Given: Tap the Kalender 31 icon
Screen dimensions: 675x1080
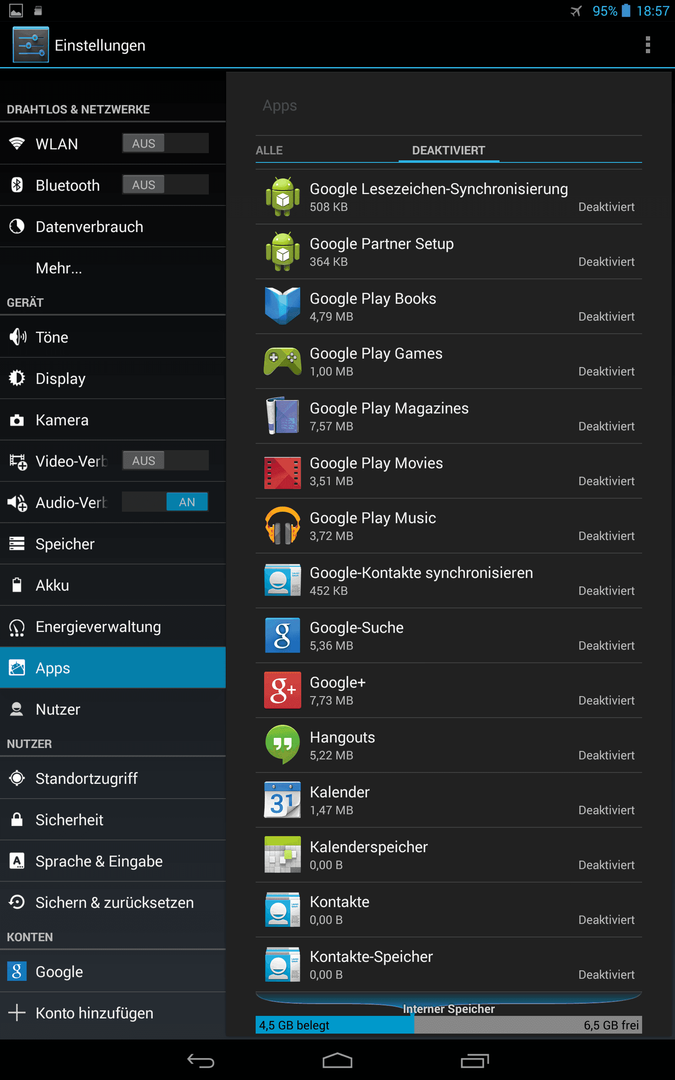Looking at the screenshot, I should [x=282, y=800].
